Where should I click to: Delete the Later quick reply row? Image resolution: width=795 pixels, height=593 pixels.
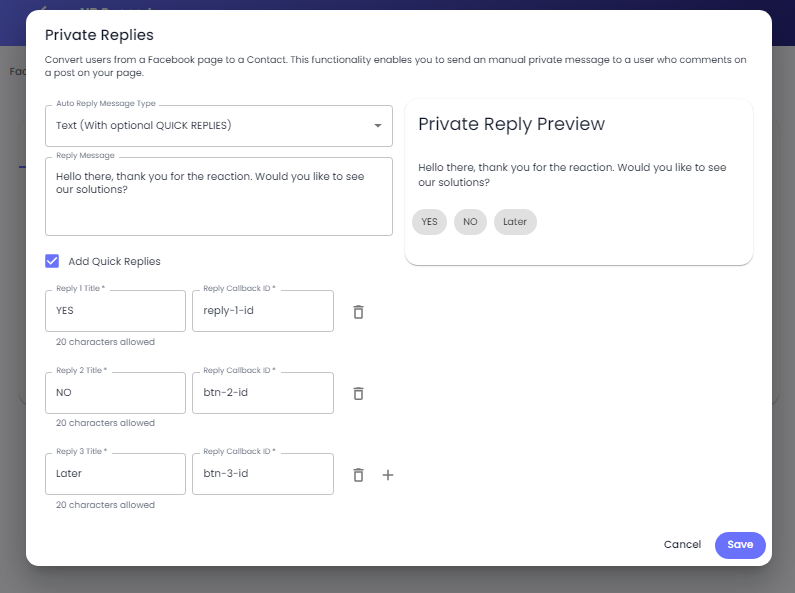tap(358, 475)
